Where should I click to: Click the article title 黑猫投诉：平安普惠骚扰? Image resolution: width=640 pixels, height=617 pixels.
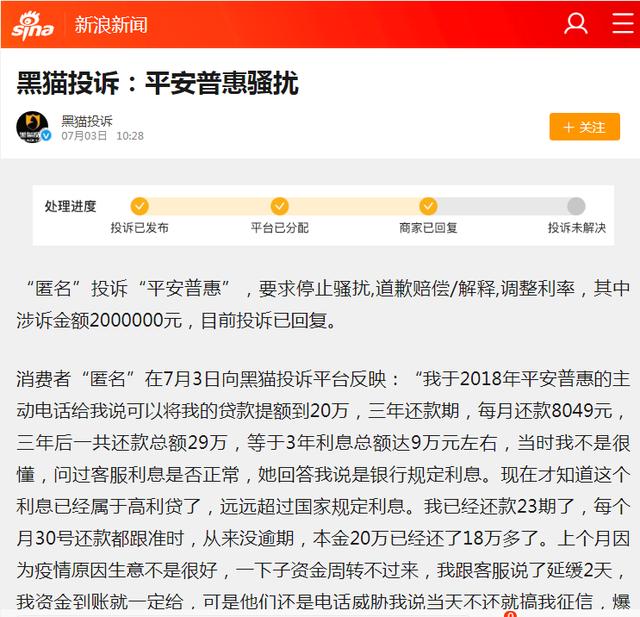pyautogui.click(x=158, y=83)
